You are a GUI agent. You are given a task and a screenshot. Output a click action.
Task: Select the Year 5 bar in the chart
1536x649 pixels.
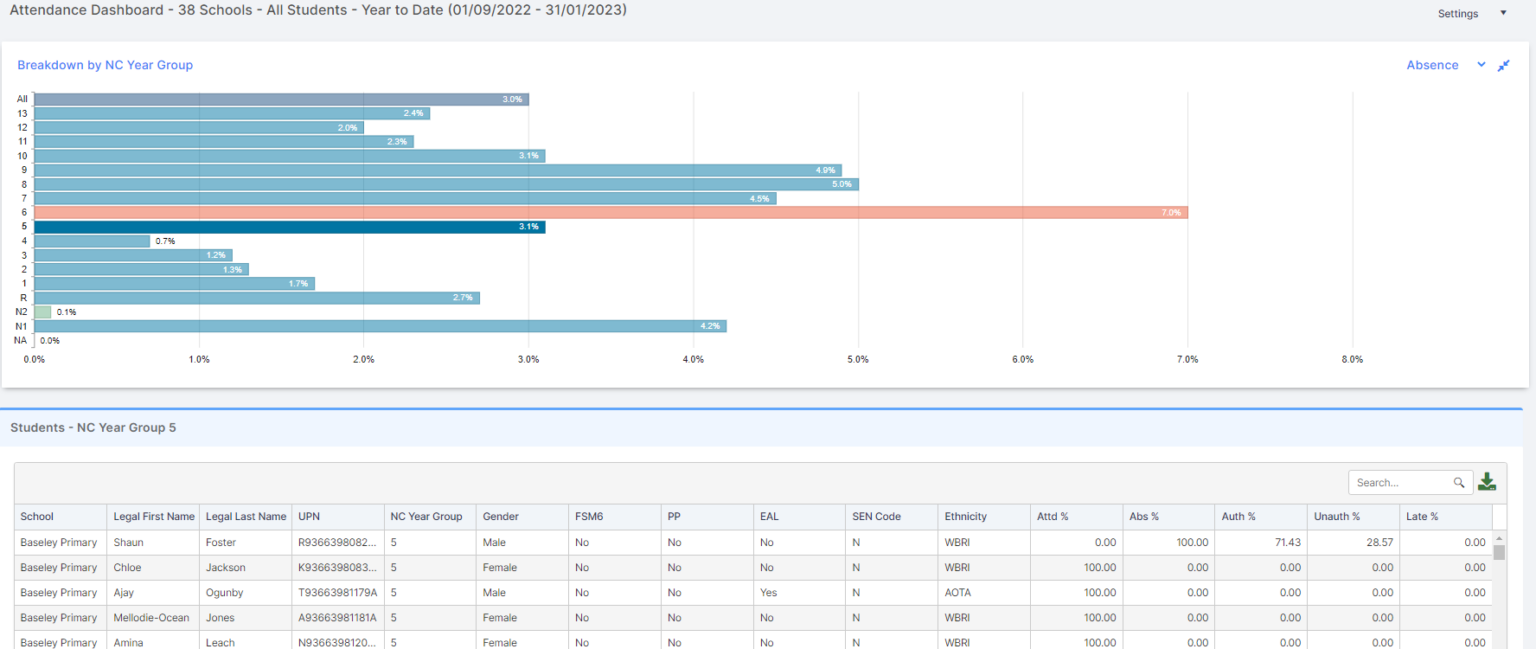coord(280,226)
